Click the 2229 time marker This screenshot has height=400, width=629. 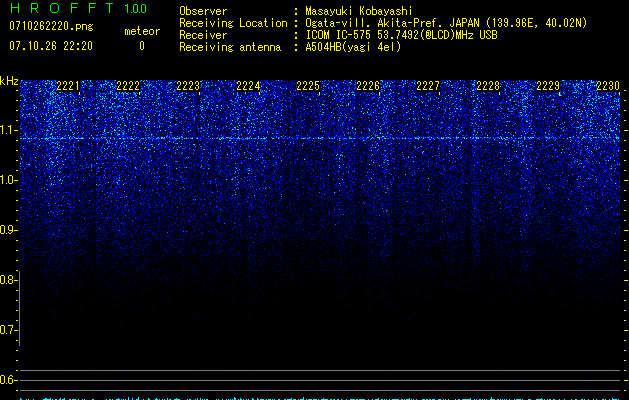pyautogui.click(x=548, y=86)
